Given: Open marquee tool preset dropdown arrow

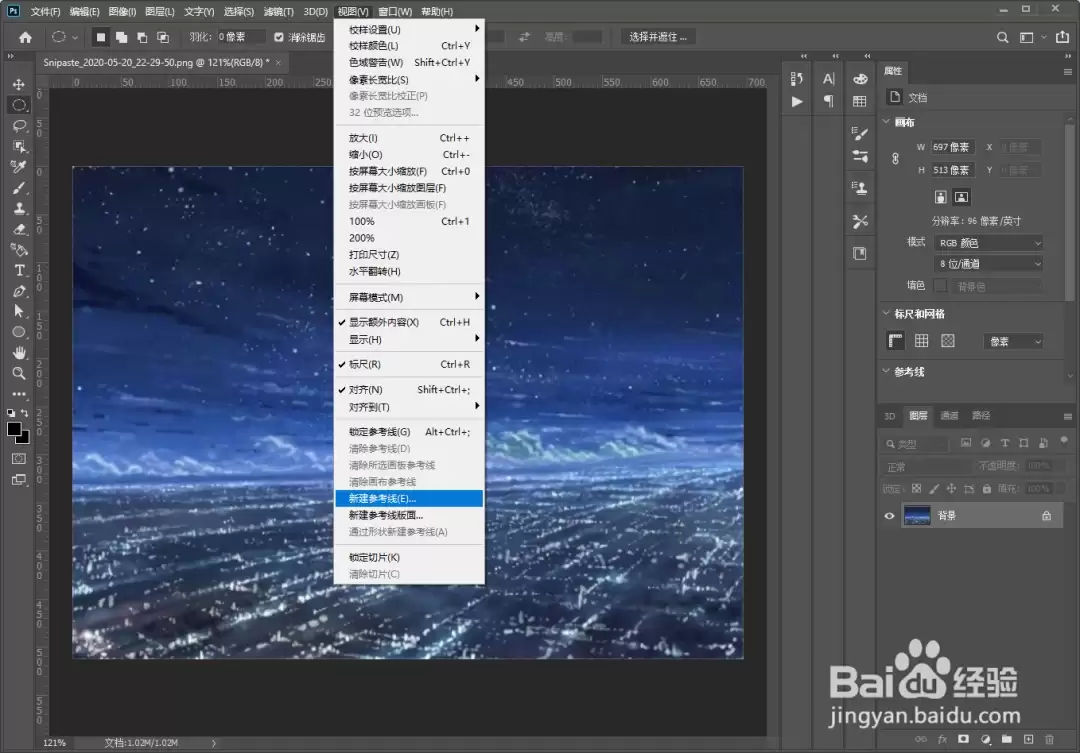Looking at the screenshot, I should [75, 37].
